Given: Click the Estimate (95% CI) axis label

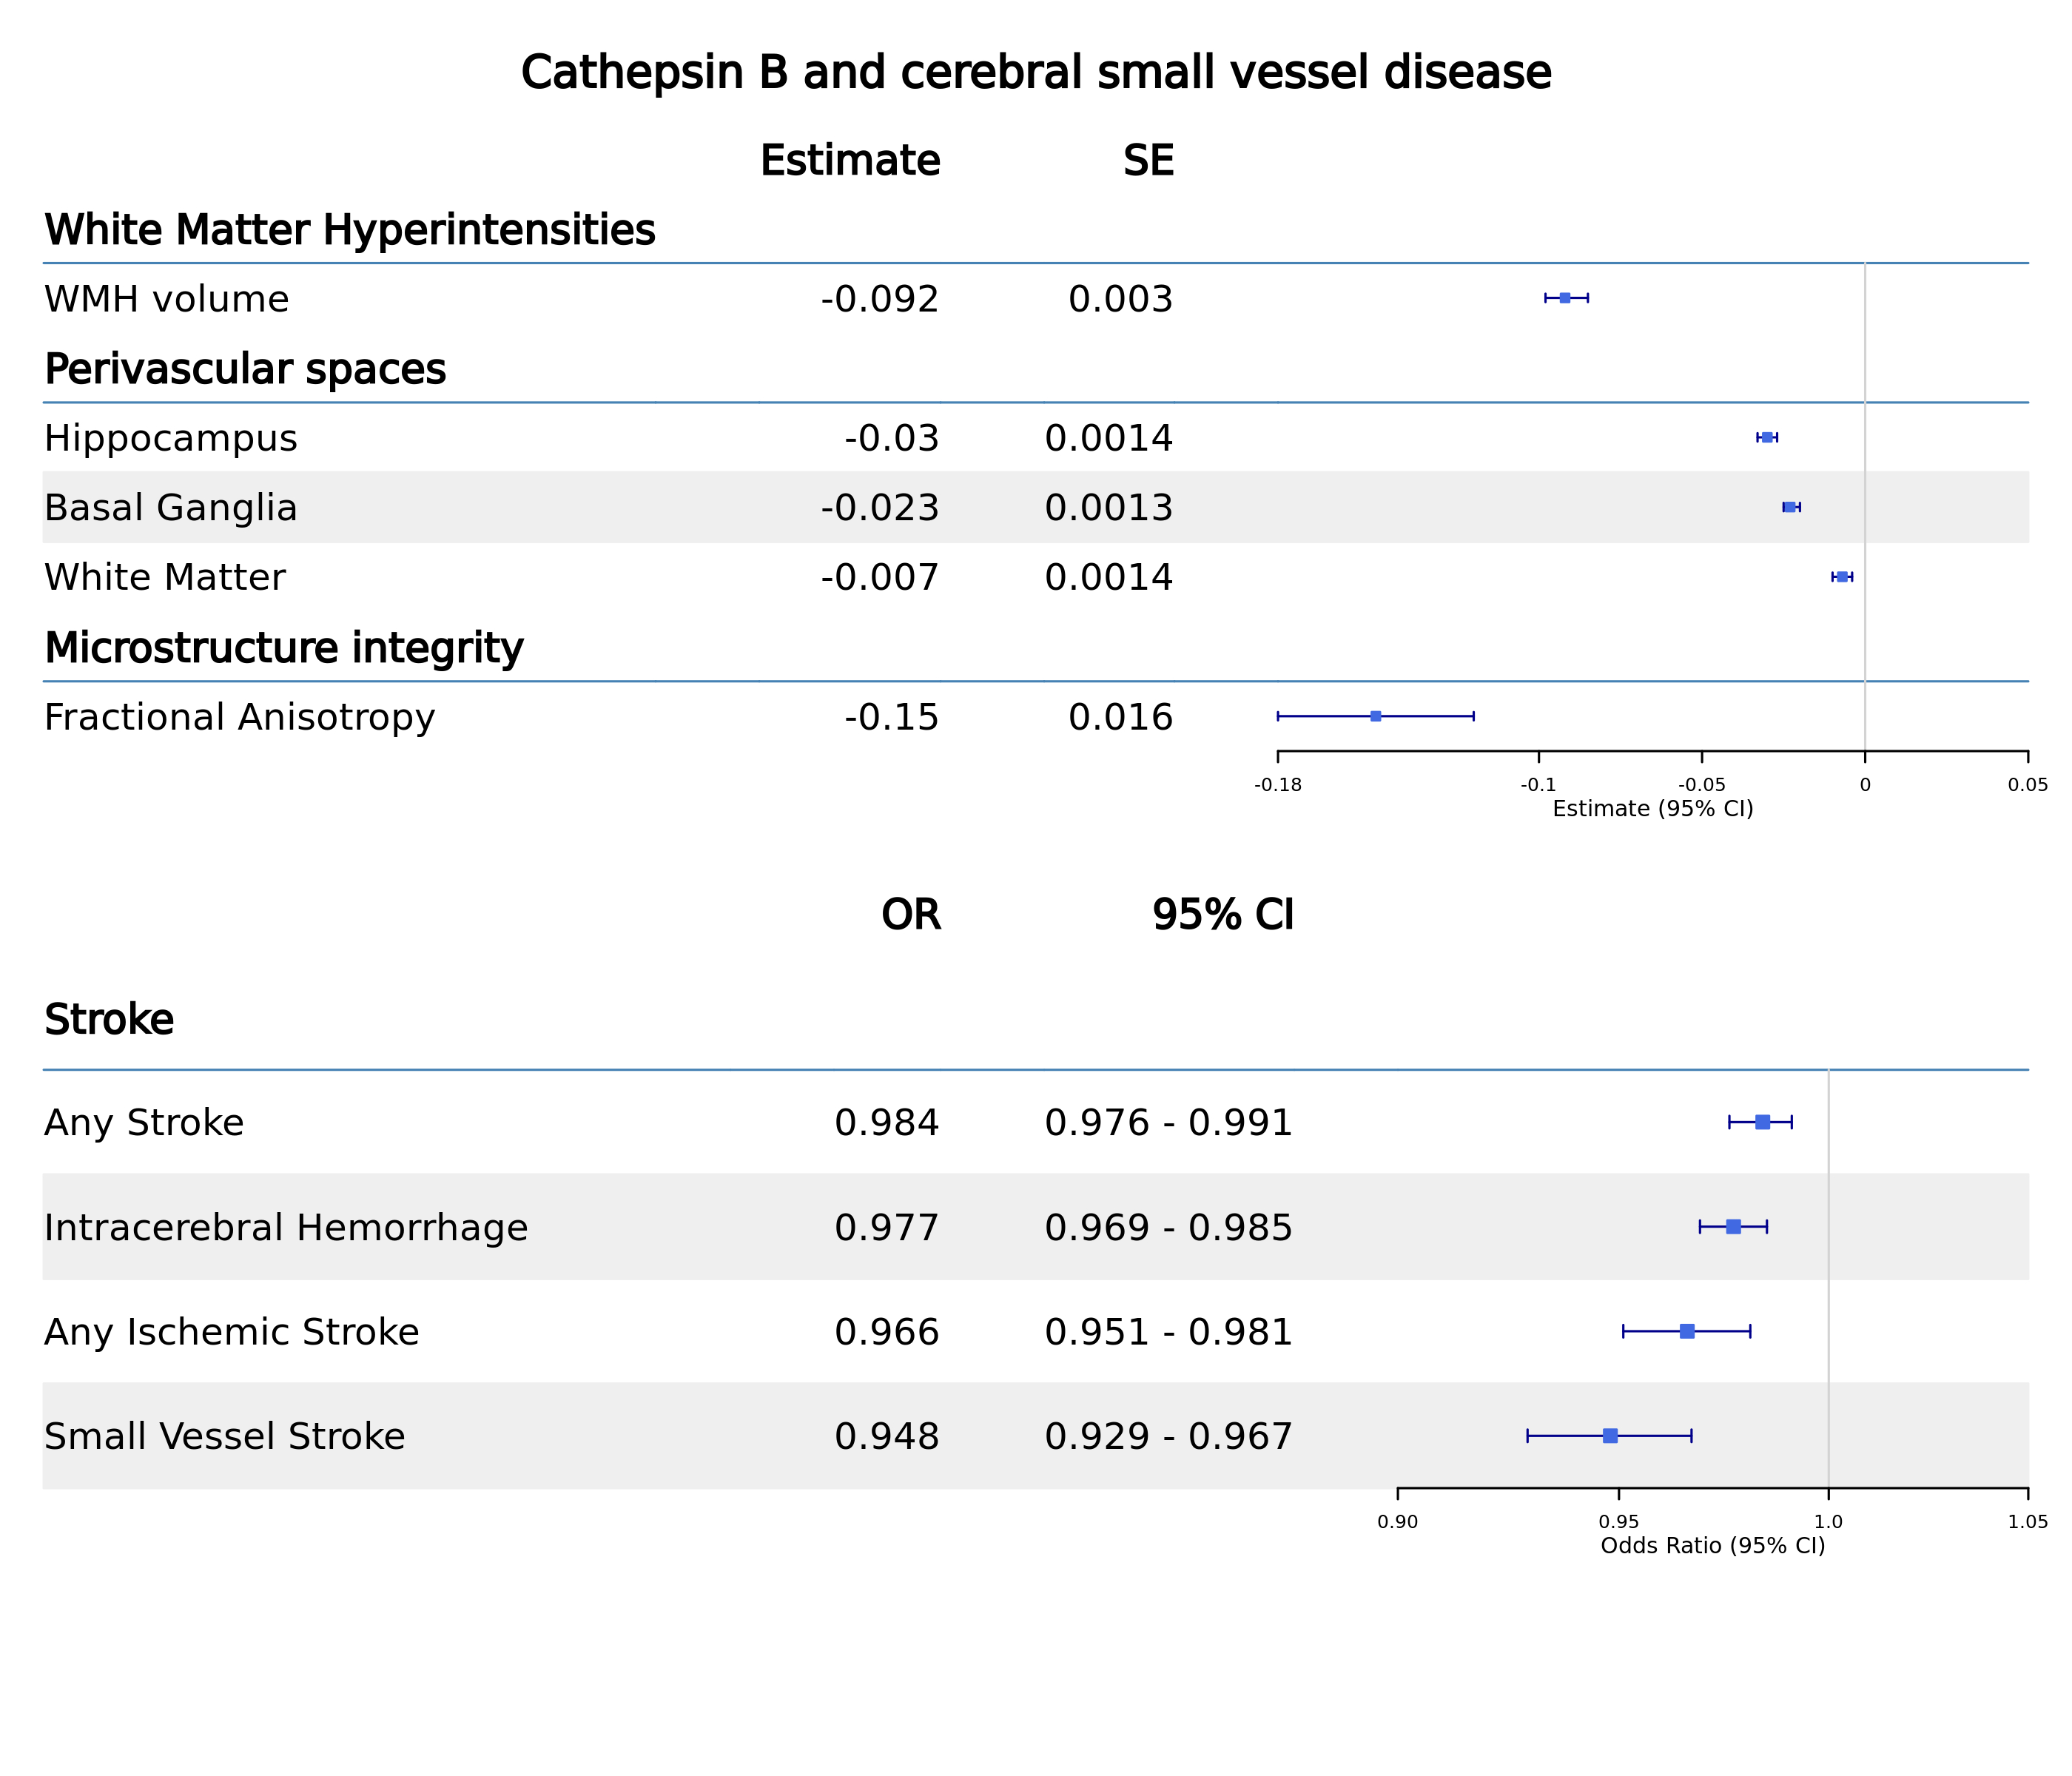Looking at the screenshot, I should pyautogui.click(x=1653, y=809).
